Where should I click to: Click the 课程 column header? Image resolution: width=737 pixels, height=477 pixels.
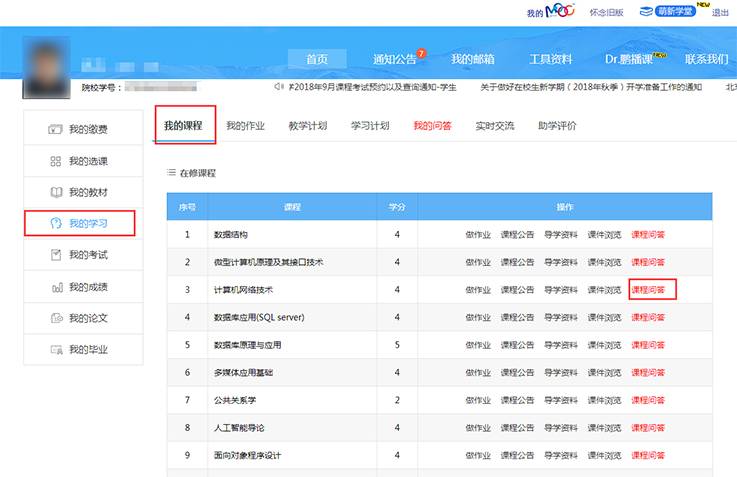pyautogui.click(x=292, y=207)
